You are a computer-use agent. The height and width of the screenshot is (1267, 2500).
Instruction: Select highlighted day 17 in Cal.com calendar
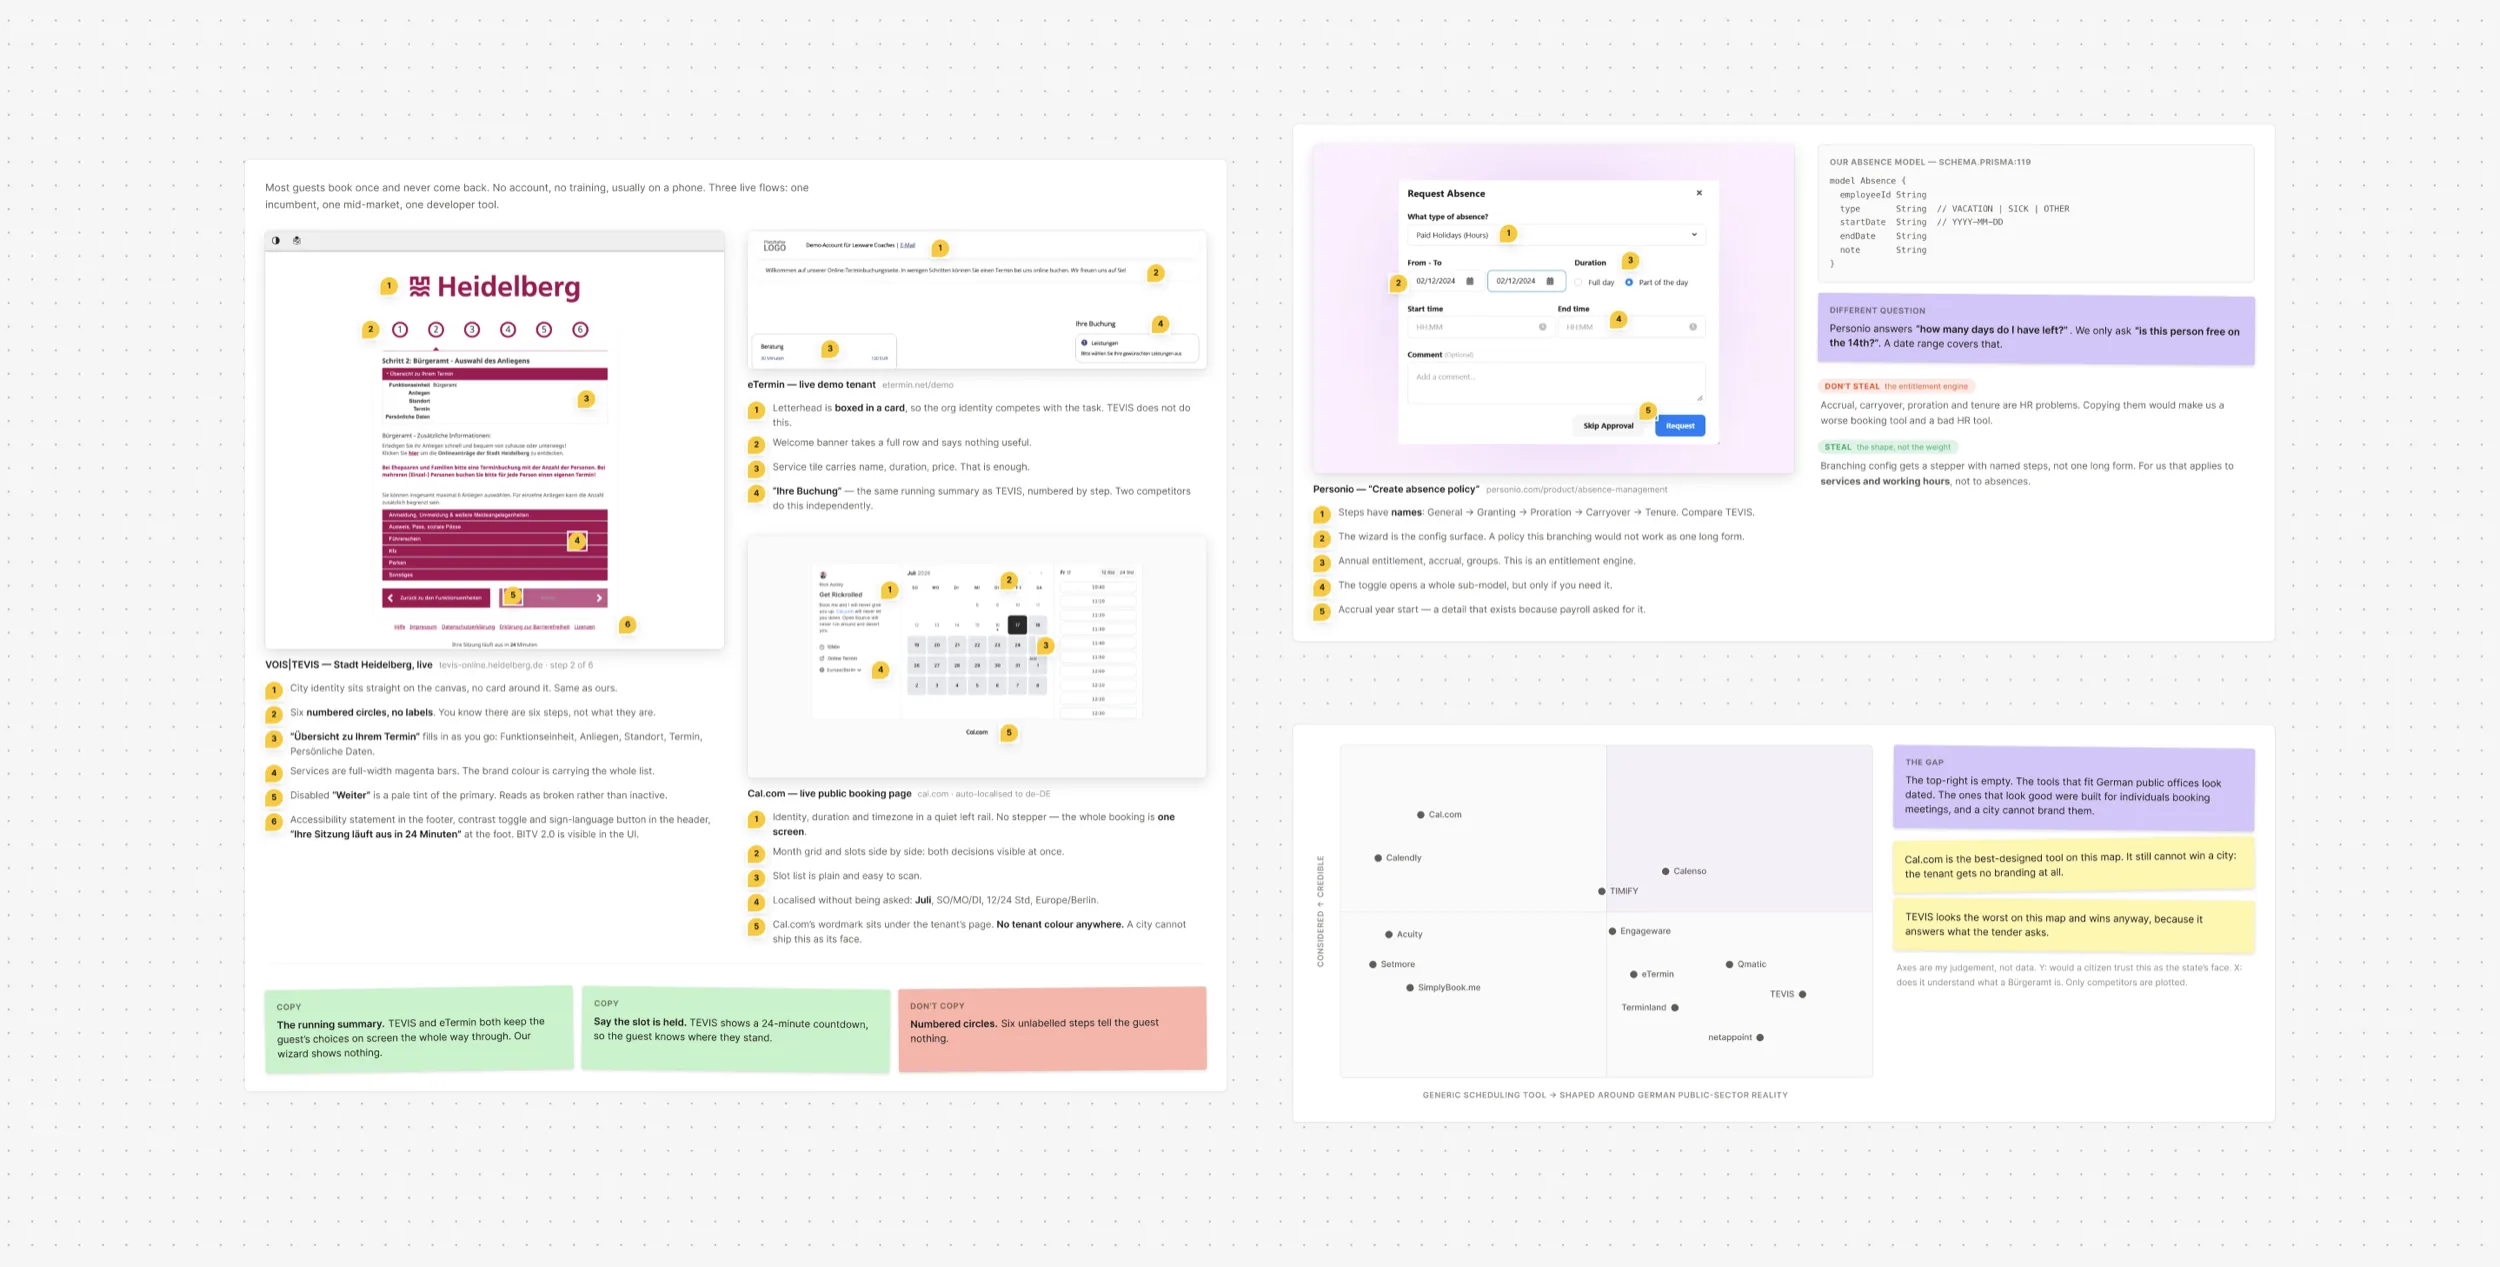pos(1018,625)
